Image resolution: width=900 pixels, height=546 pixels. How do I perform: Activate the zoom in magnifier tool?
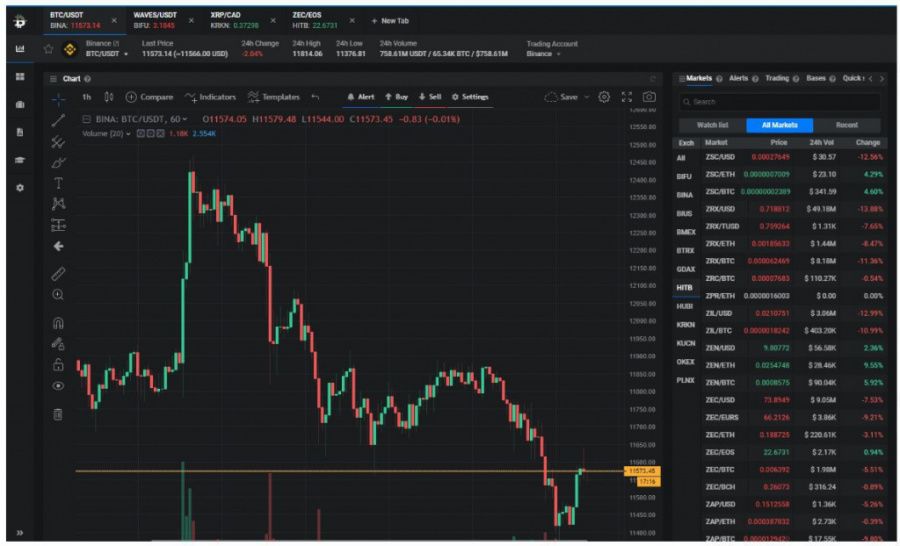pos(59,295)
